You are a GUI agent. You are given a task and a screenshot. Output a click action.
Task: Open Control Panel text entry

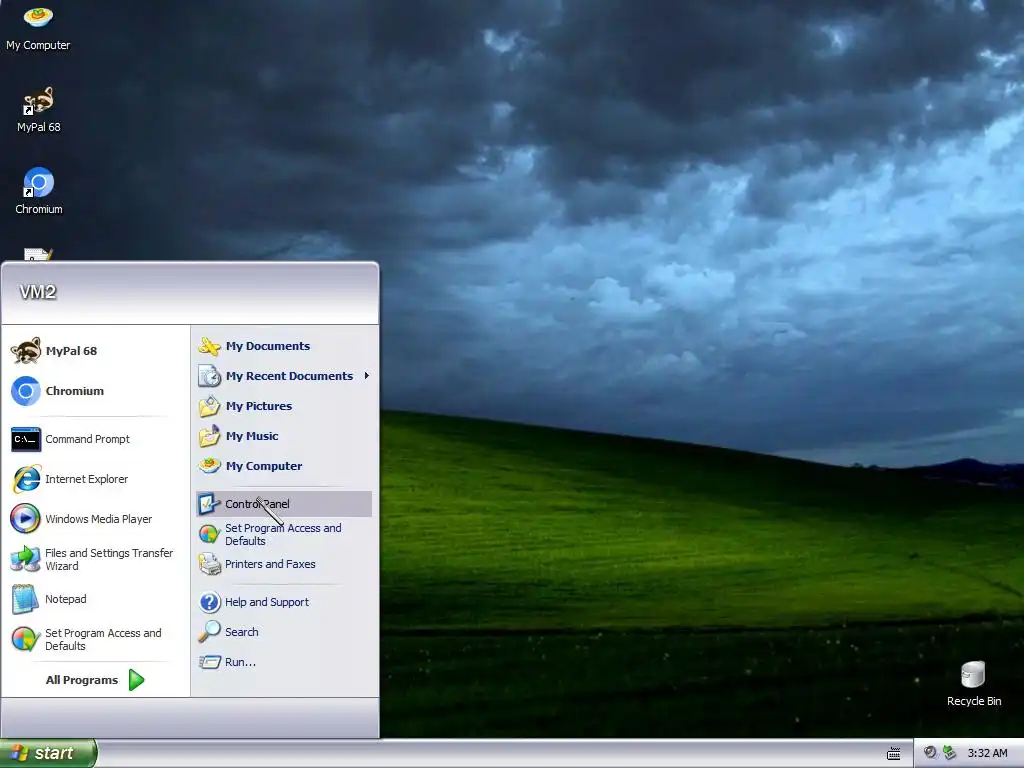click(x=257, y=504)
